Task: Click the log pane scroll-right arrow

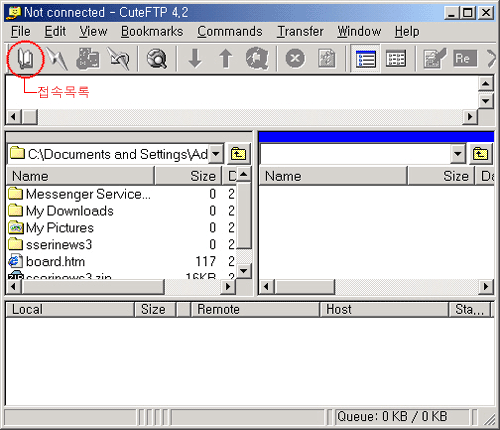Action: coord(470,117)
